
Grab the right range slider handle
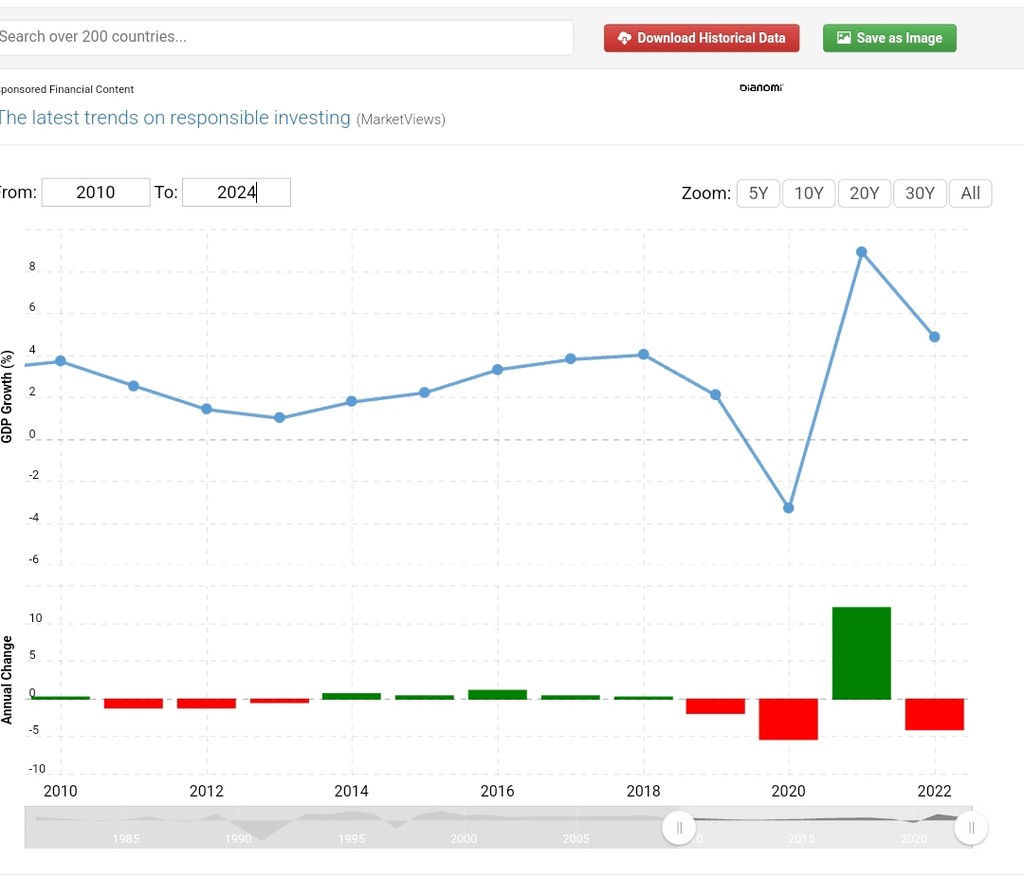[971, 828]
